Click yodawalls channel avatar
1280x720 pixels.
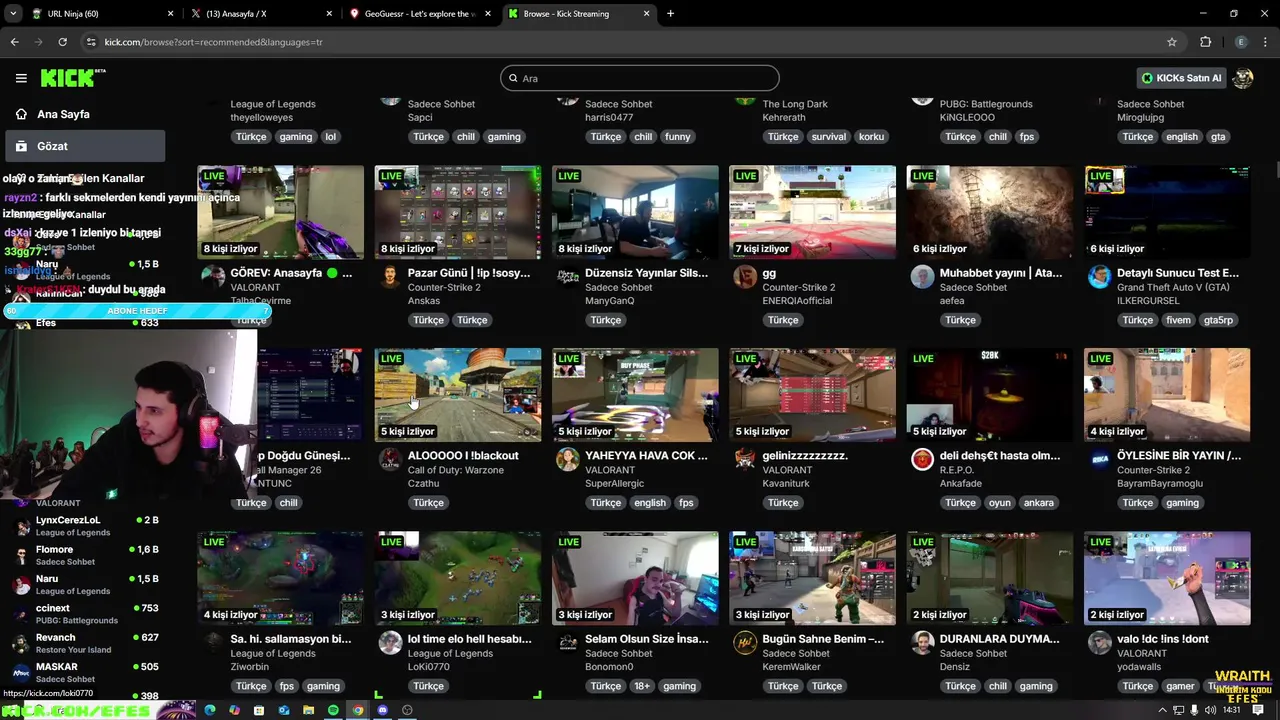tap(1099, 643)
